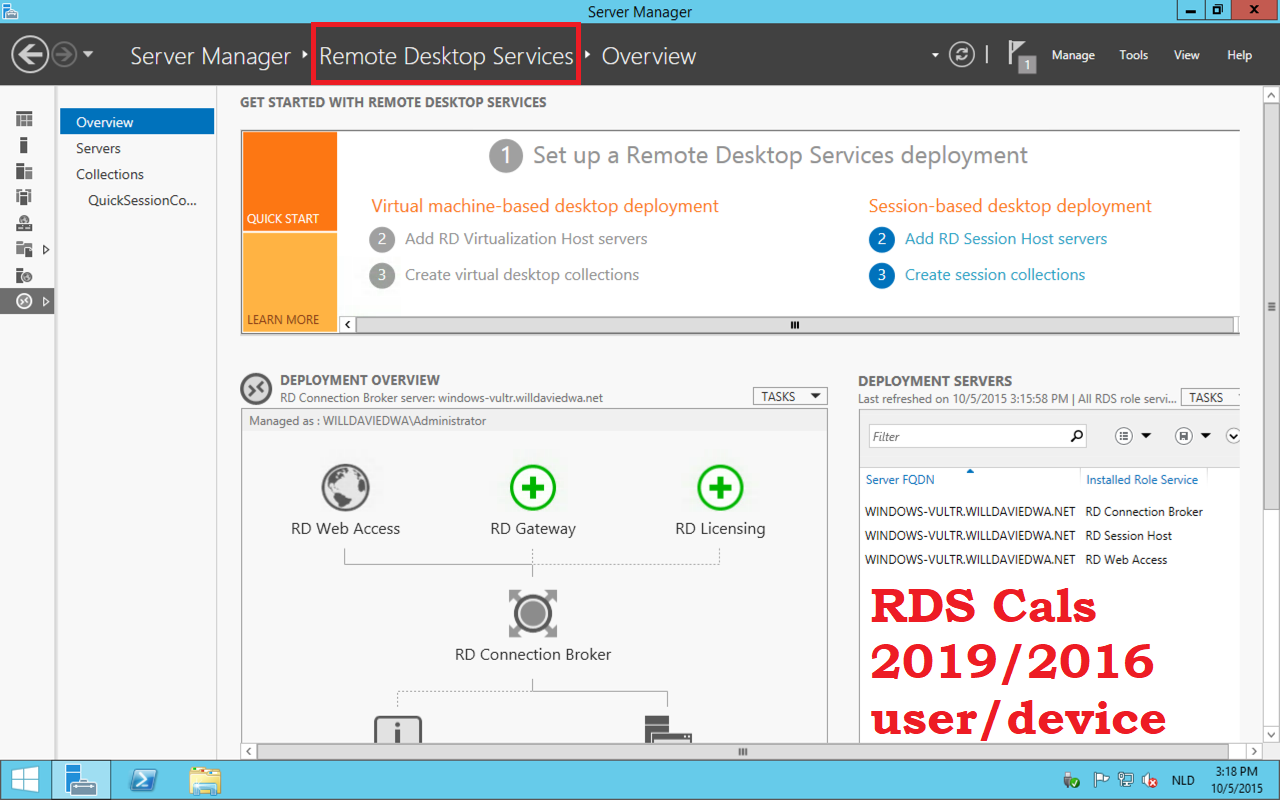Click the filter search magnifier icon
This screenshot has width=1280, height=800.
coord(1077,436)
